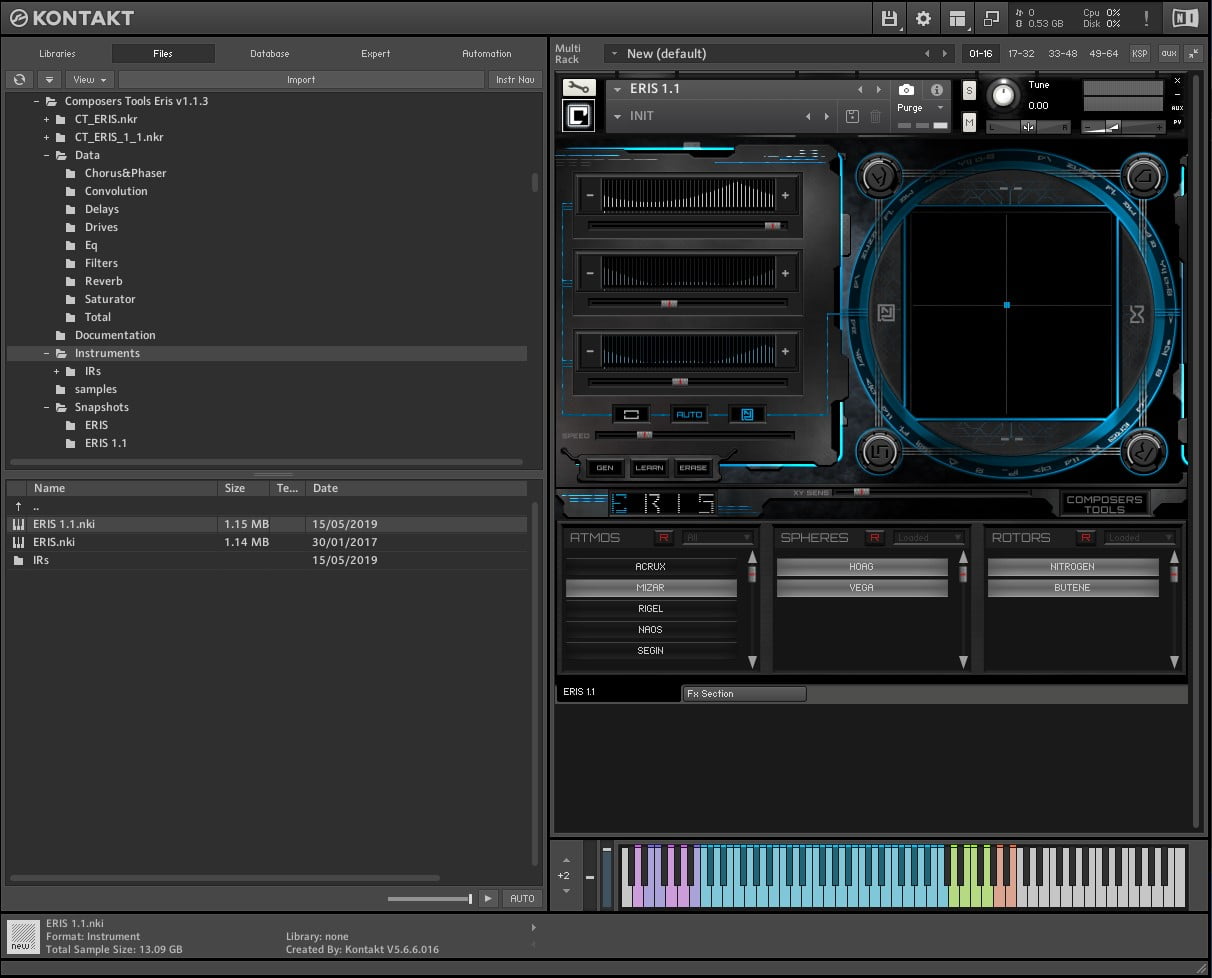The height and width of the screenshot is (978, 1212).
Task: Open the View dropdown in browser
Action: click(90, 79)
